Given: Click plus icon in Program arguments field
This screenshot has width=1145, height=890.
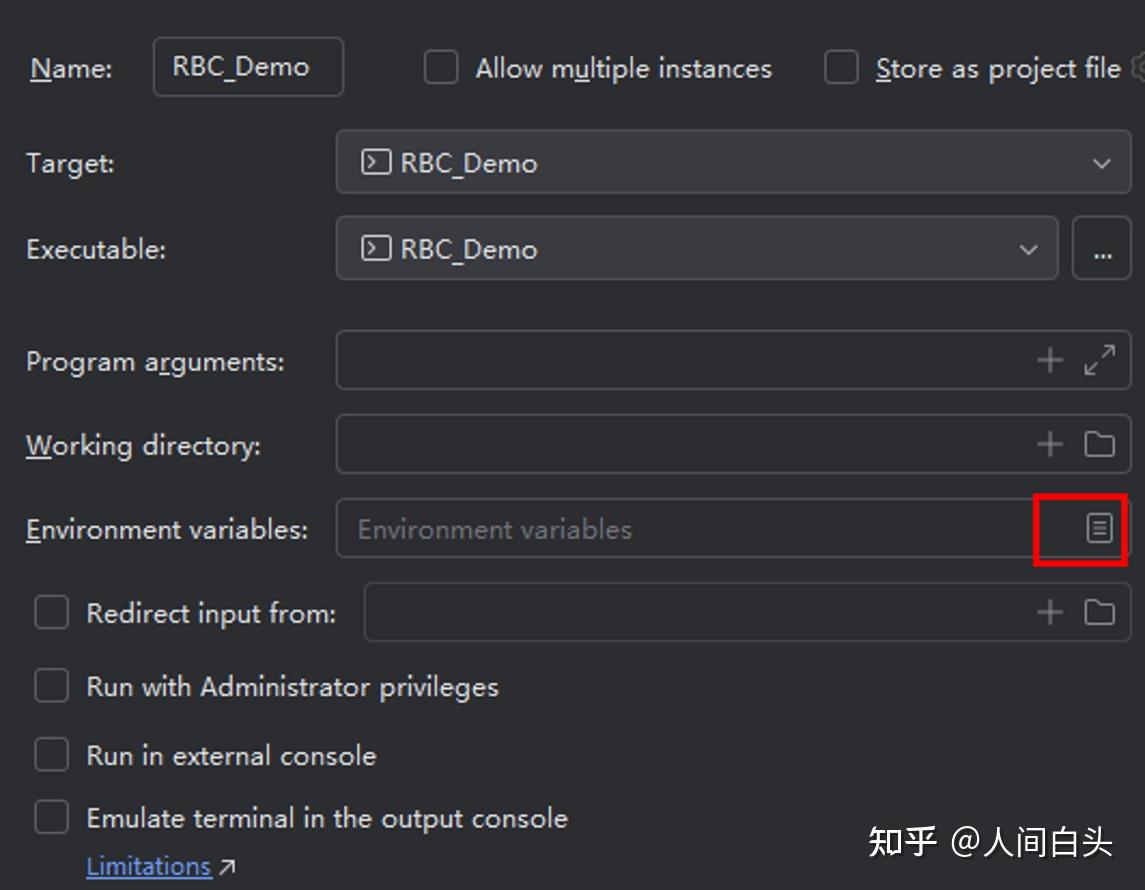Looking at the screenshot, I should tap(1050, 360).
